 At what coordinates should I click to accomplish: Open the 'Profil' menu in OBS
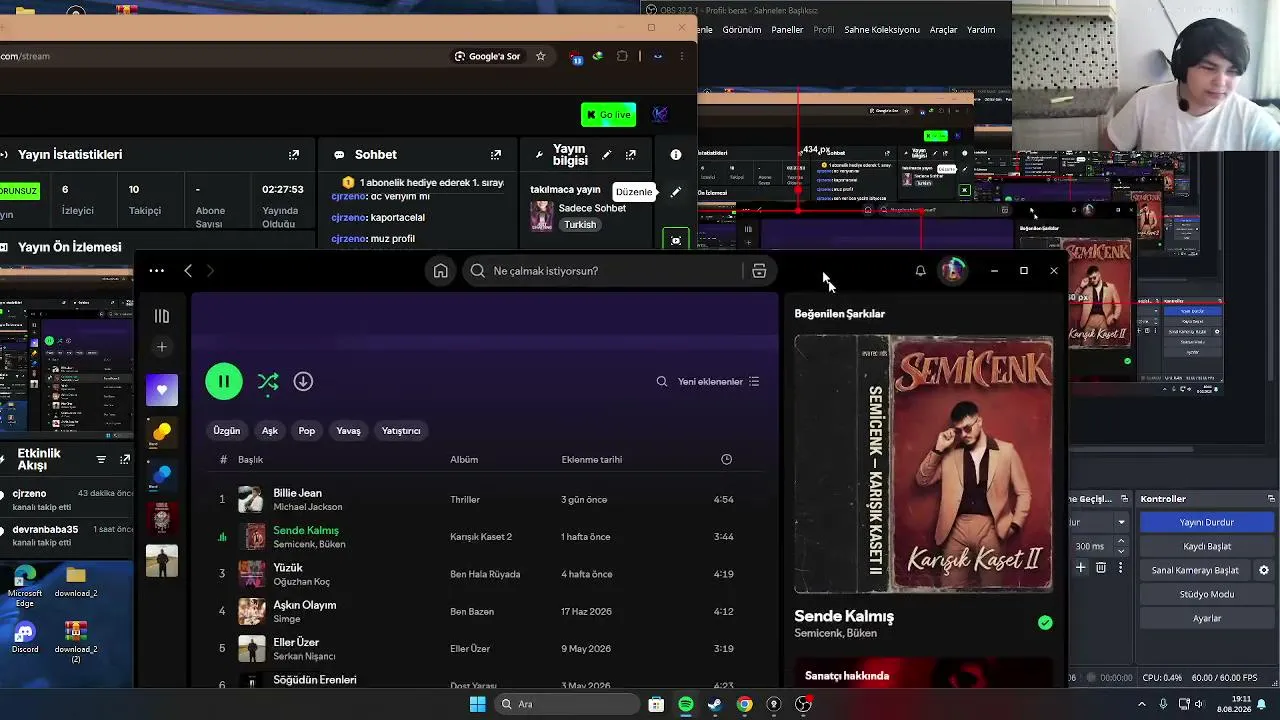click(x=824, y=30)
